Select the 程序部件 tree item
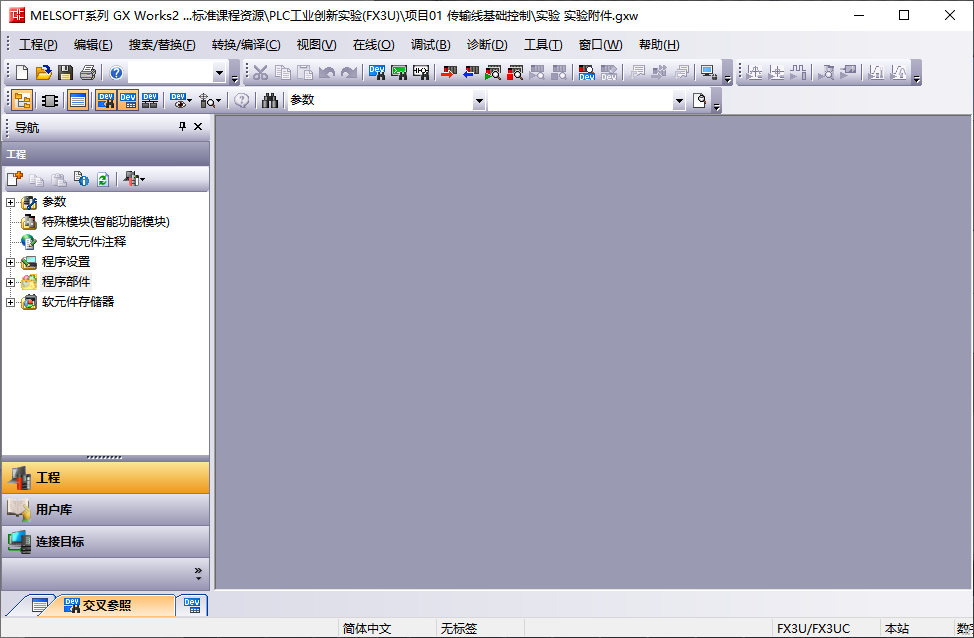The image size is (974, 638). (66, 281)
